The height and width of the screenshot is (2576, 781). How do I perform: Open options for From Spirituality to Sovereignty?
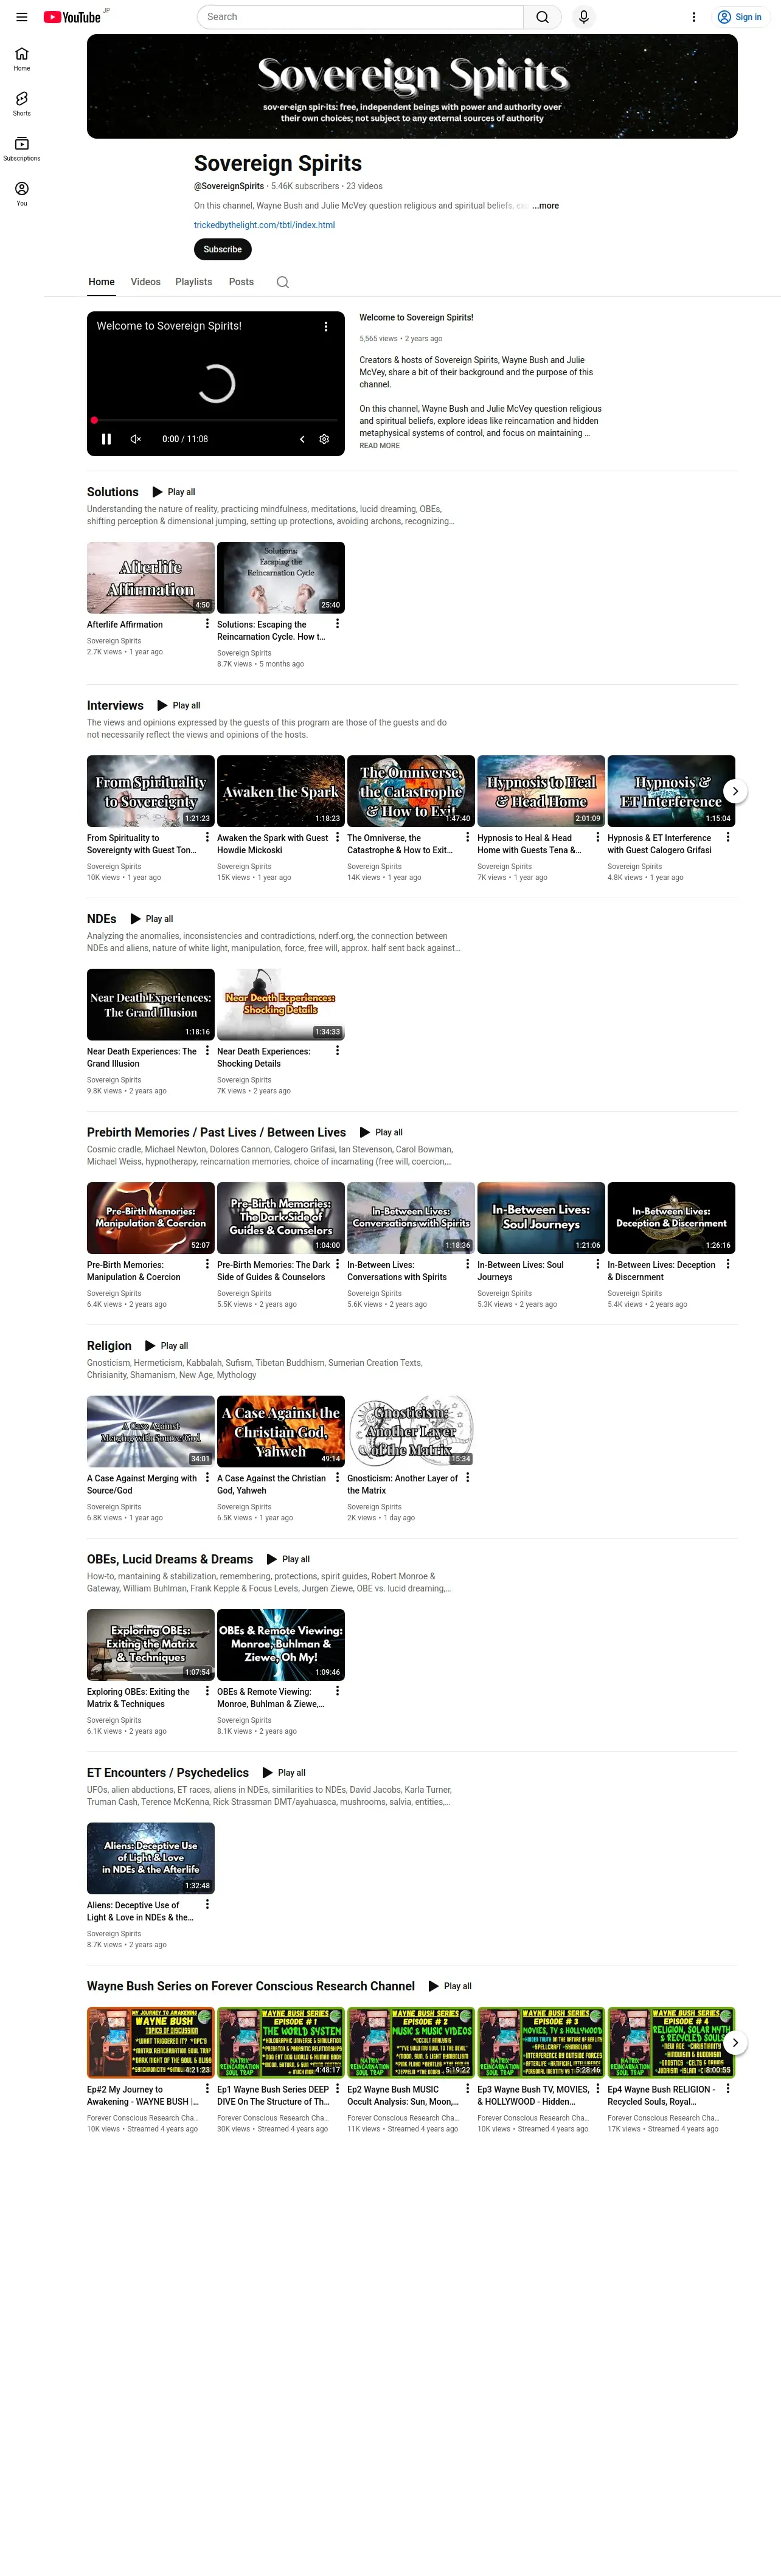(x=207, y=837)
